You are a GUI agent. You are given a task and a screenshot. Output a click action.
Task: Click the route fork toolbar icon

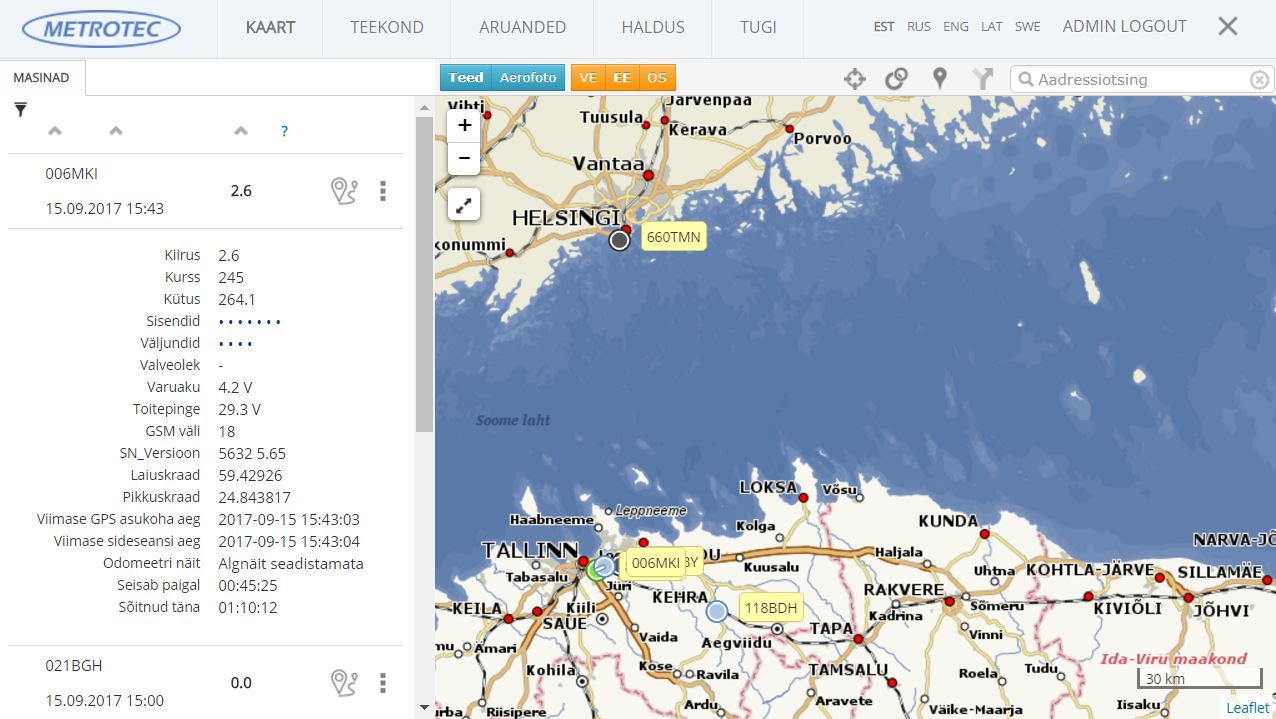983,79
